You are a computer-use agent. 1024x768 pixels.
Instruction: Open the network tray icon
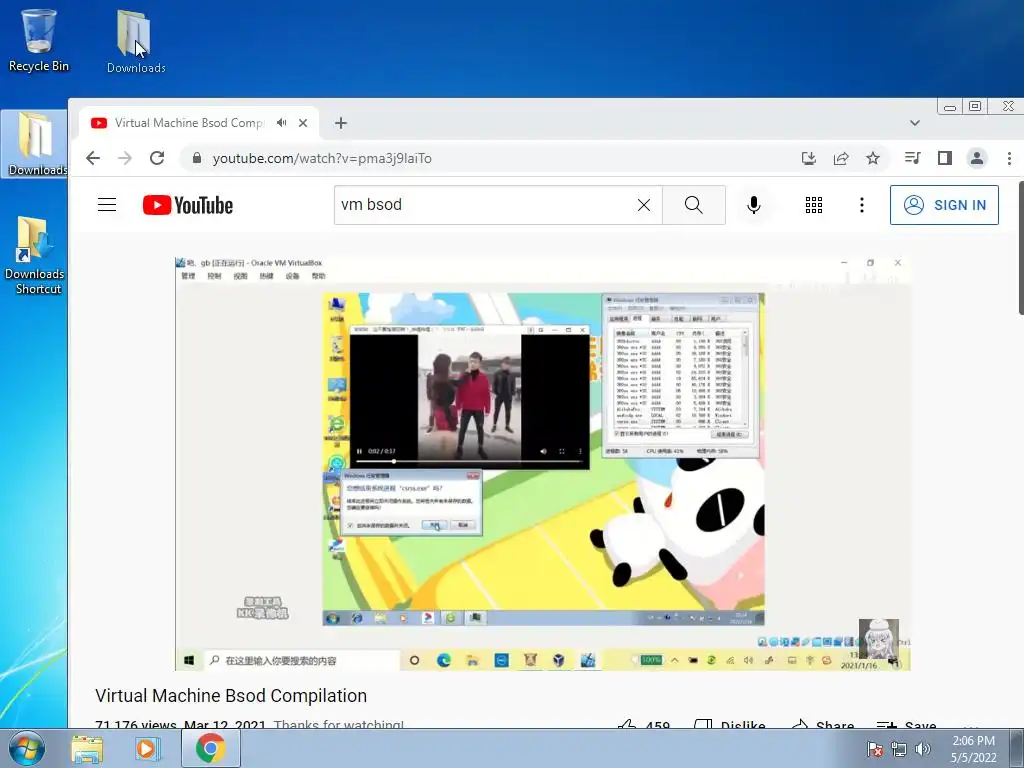[899, 749]
